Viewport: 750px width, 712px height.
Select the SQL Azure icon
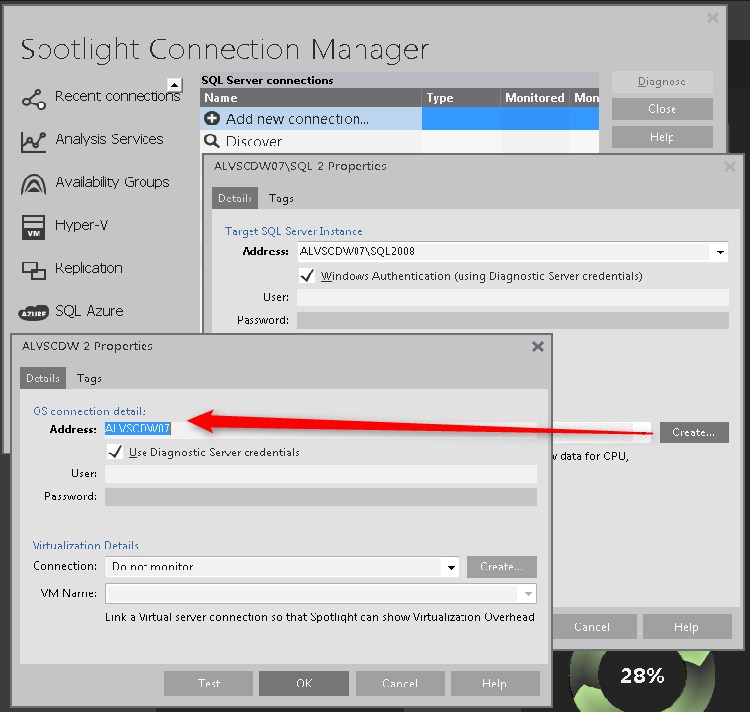point(33,312)
